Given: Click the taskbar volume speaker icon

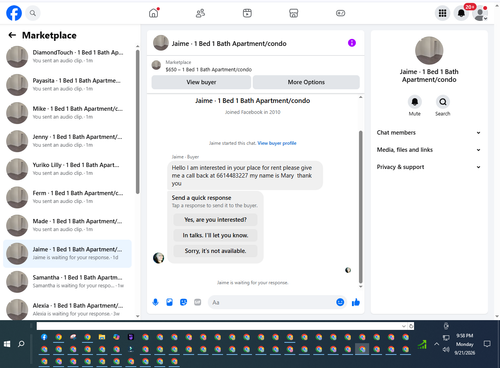Looking at the screenshot, I should tap(446, 349).
